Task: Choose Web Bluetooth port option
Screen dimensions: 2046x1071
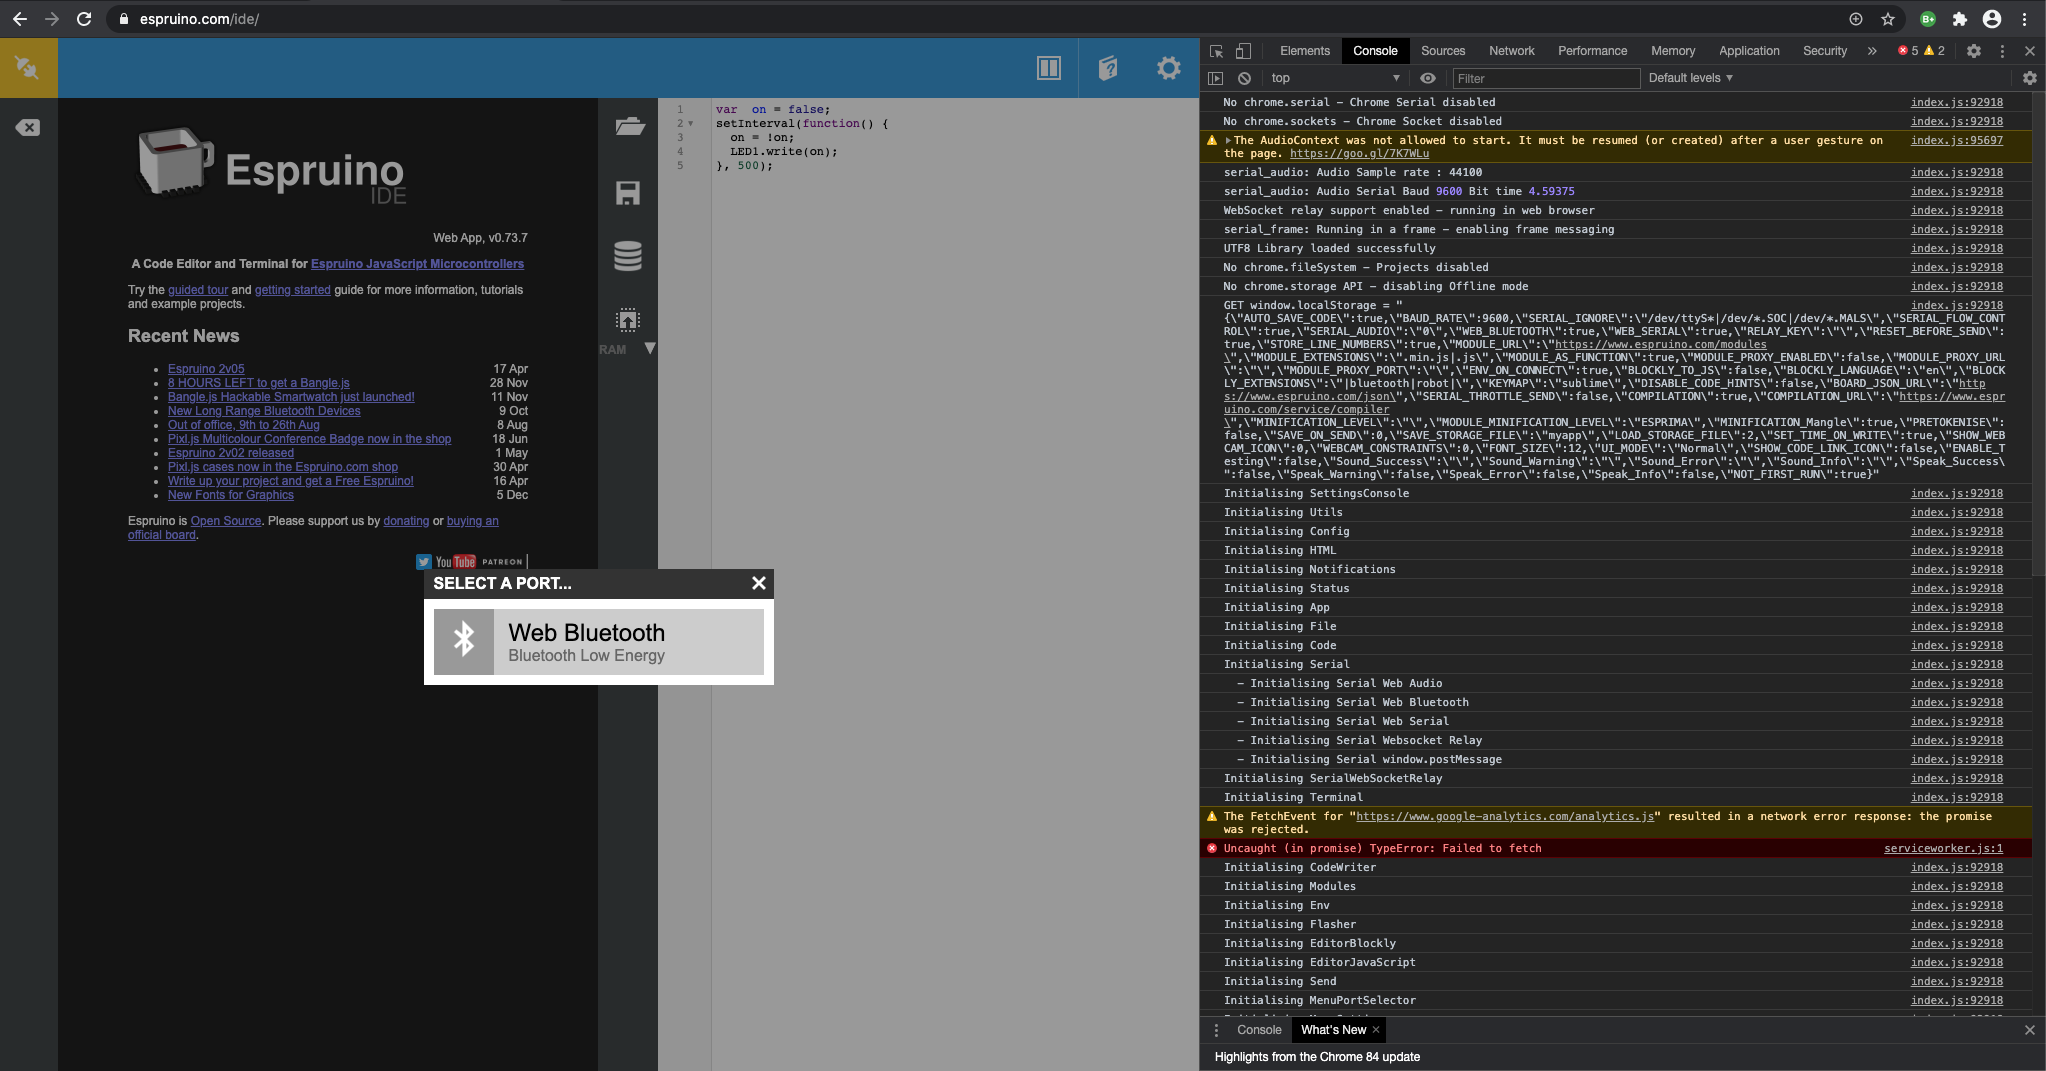Action: click(599, 642)
